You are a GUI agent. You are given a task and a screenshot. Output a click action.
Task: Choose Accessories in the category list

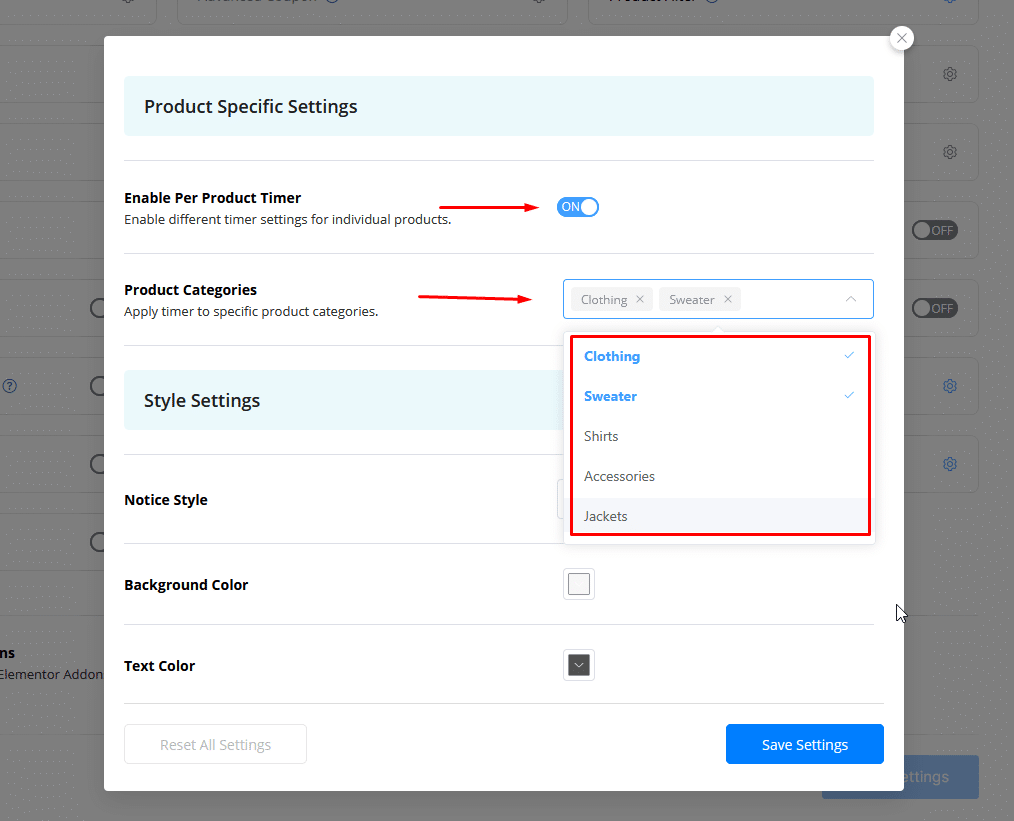click(619, 476)
